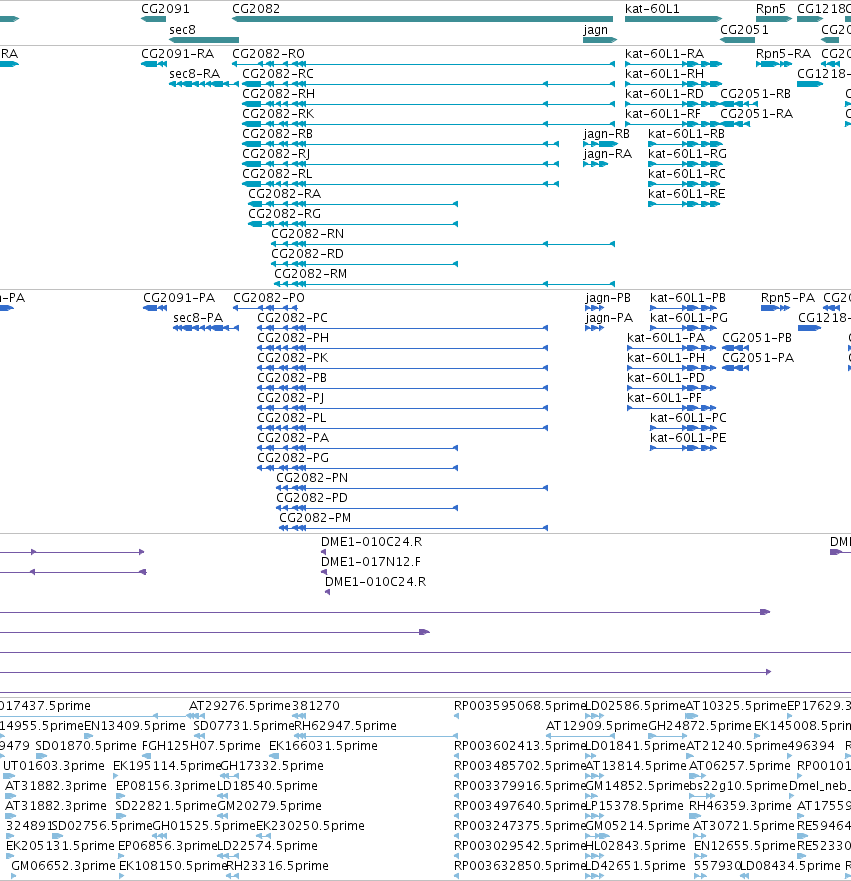Select the sec8 gene label

[x=183, y=29]
